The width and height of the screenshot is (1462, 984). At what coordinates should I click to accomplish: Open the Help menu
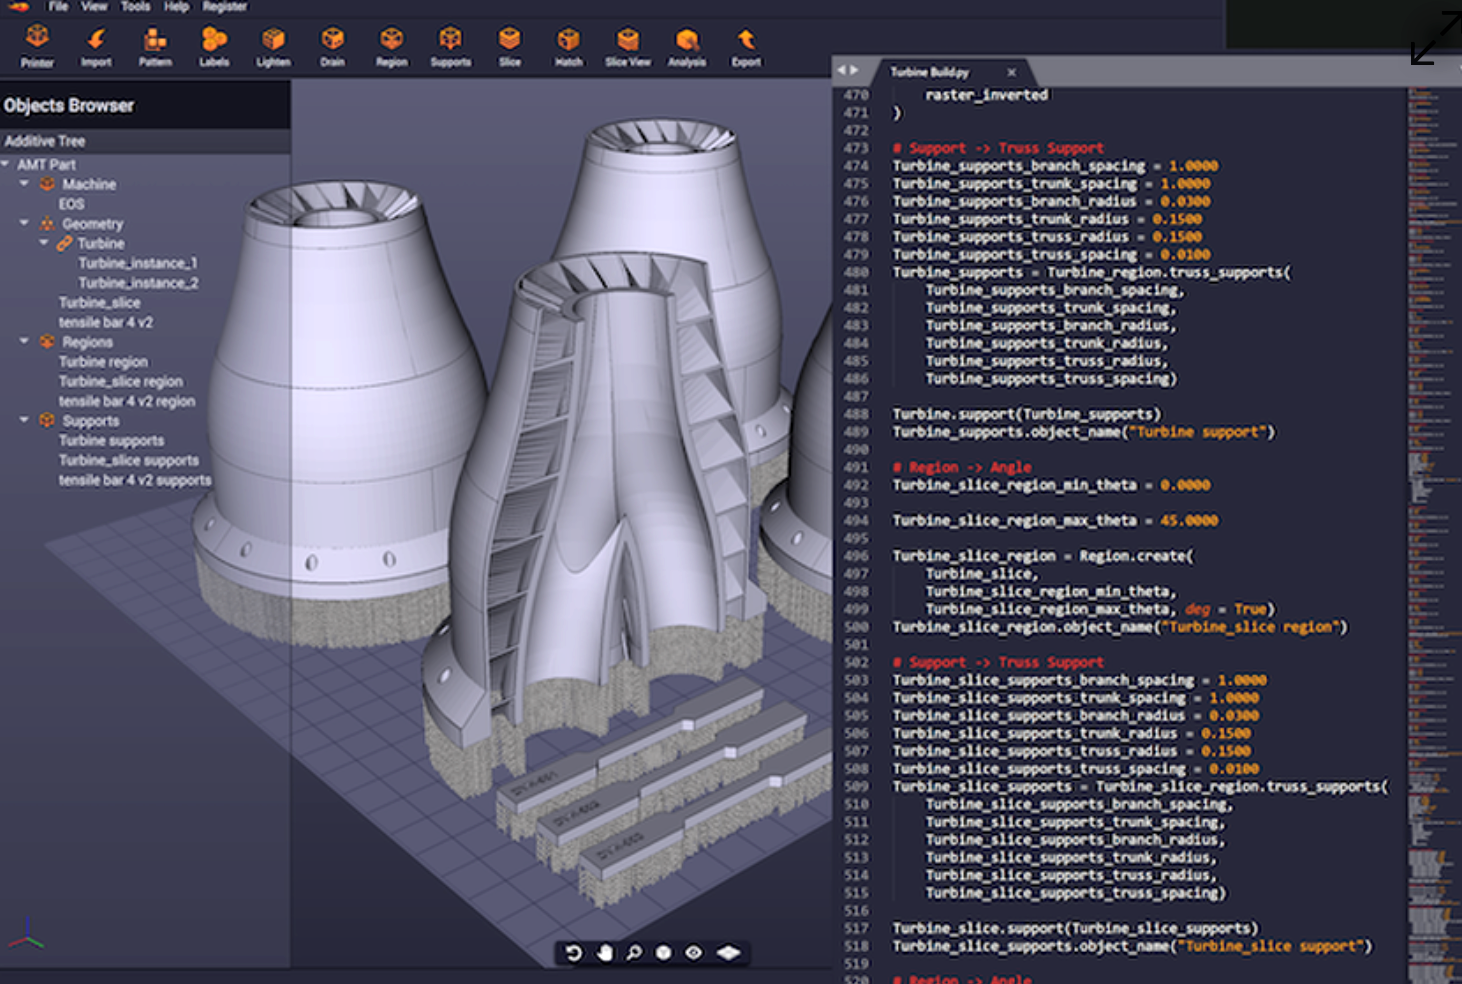coord(176,6)
